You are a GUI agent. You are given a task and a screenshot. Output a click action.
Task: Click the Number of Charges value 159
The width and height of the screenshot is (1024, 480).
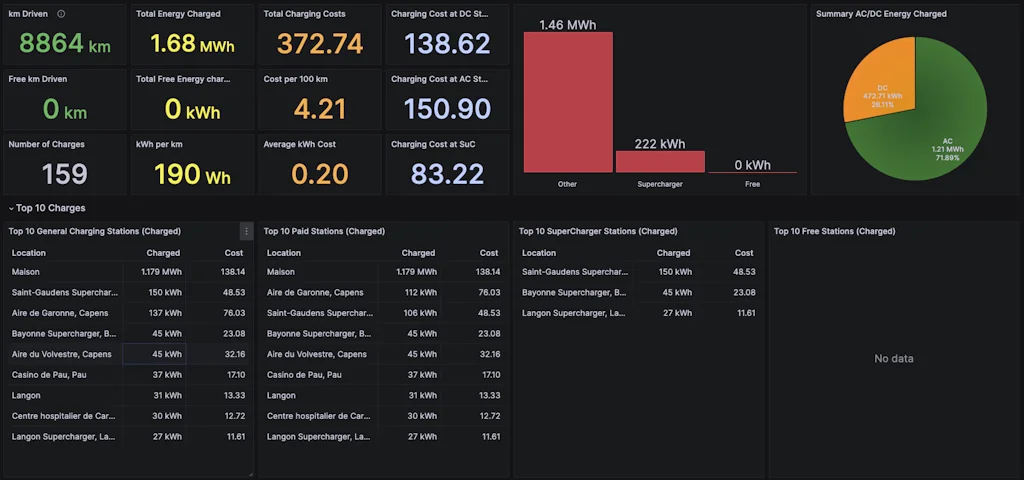click(65, 174)
